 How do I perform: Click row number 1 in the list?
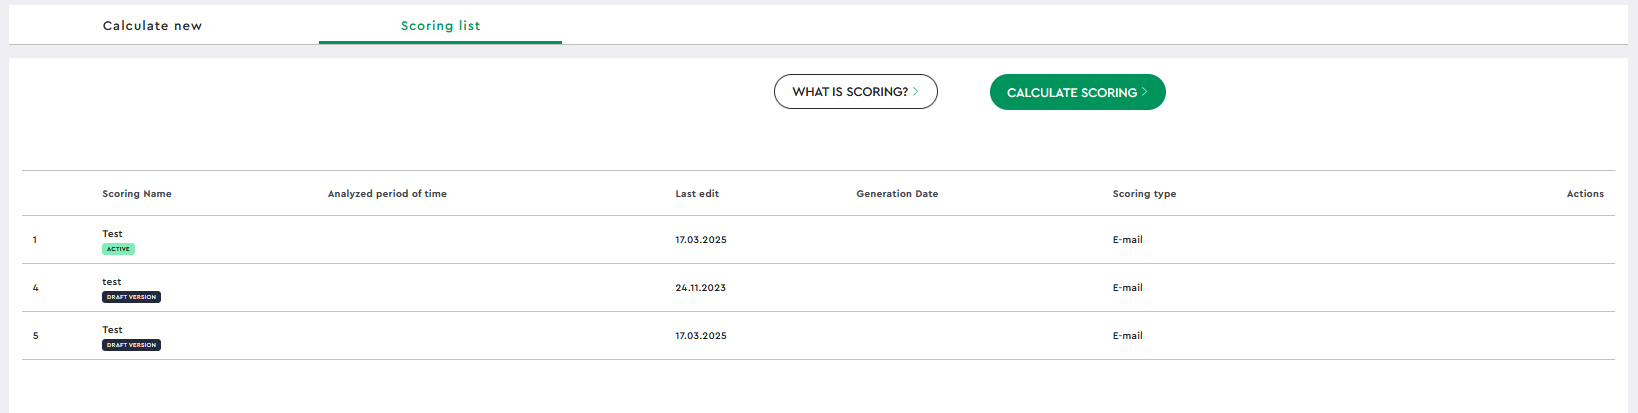point(35,240)
